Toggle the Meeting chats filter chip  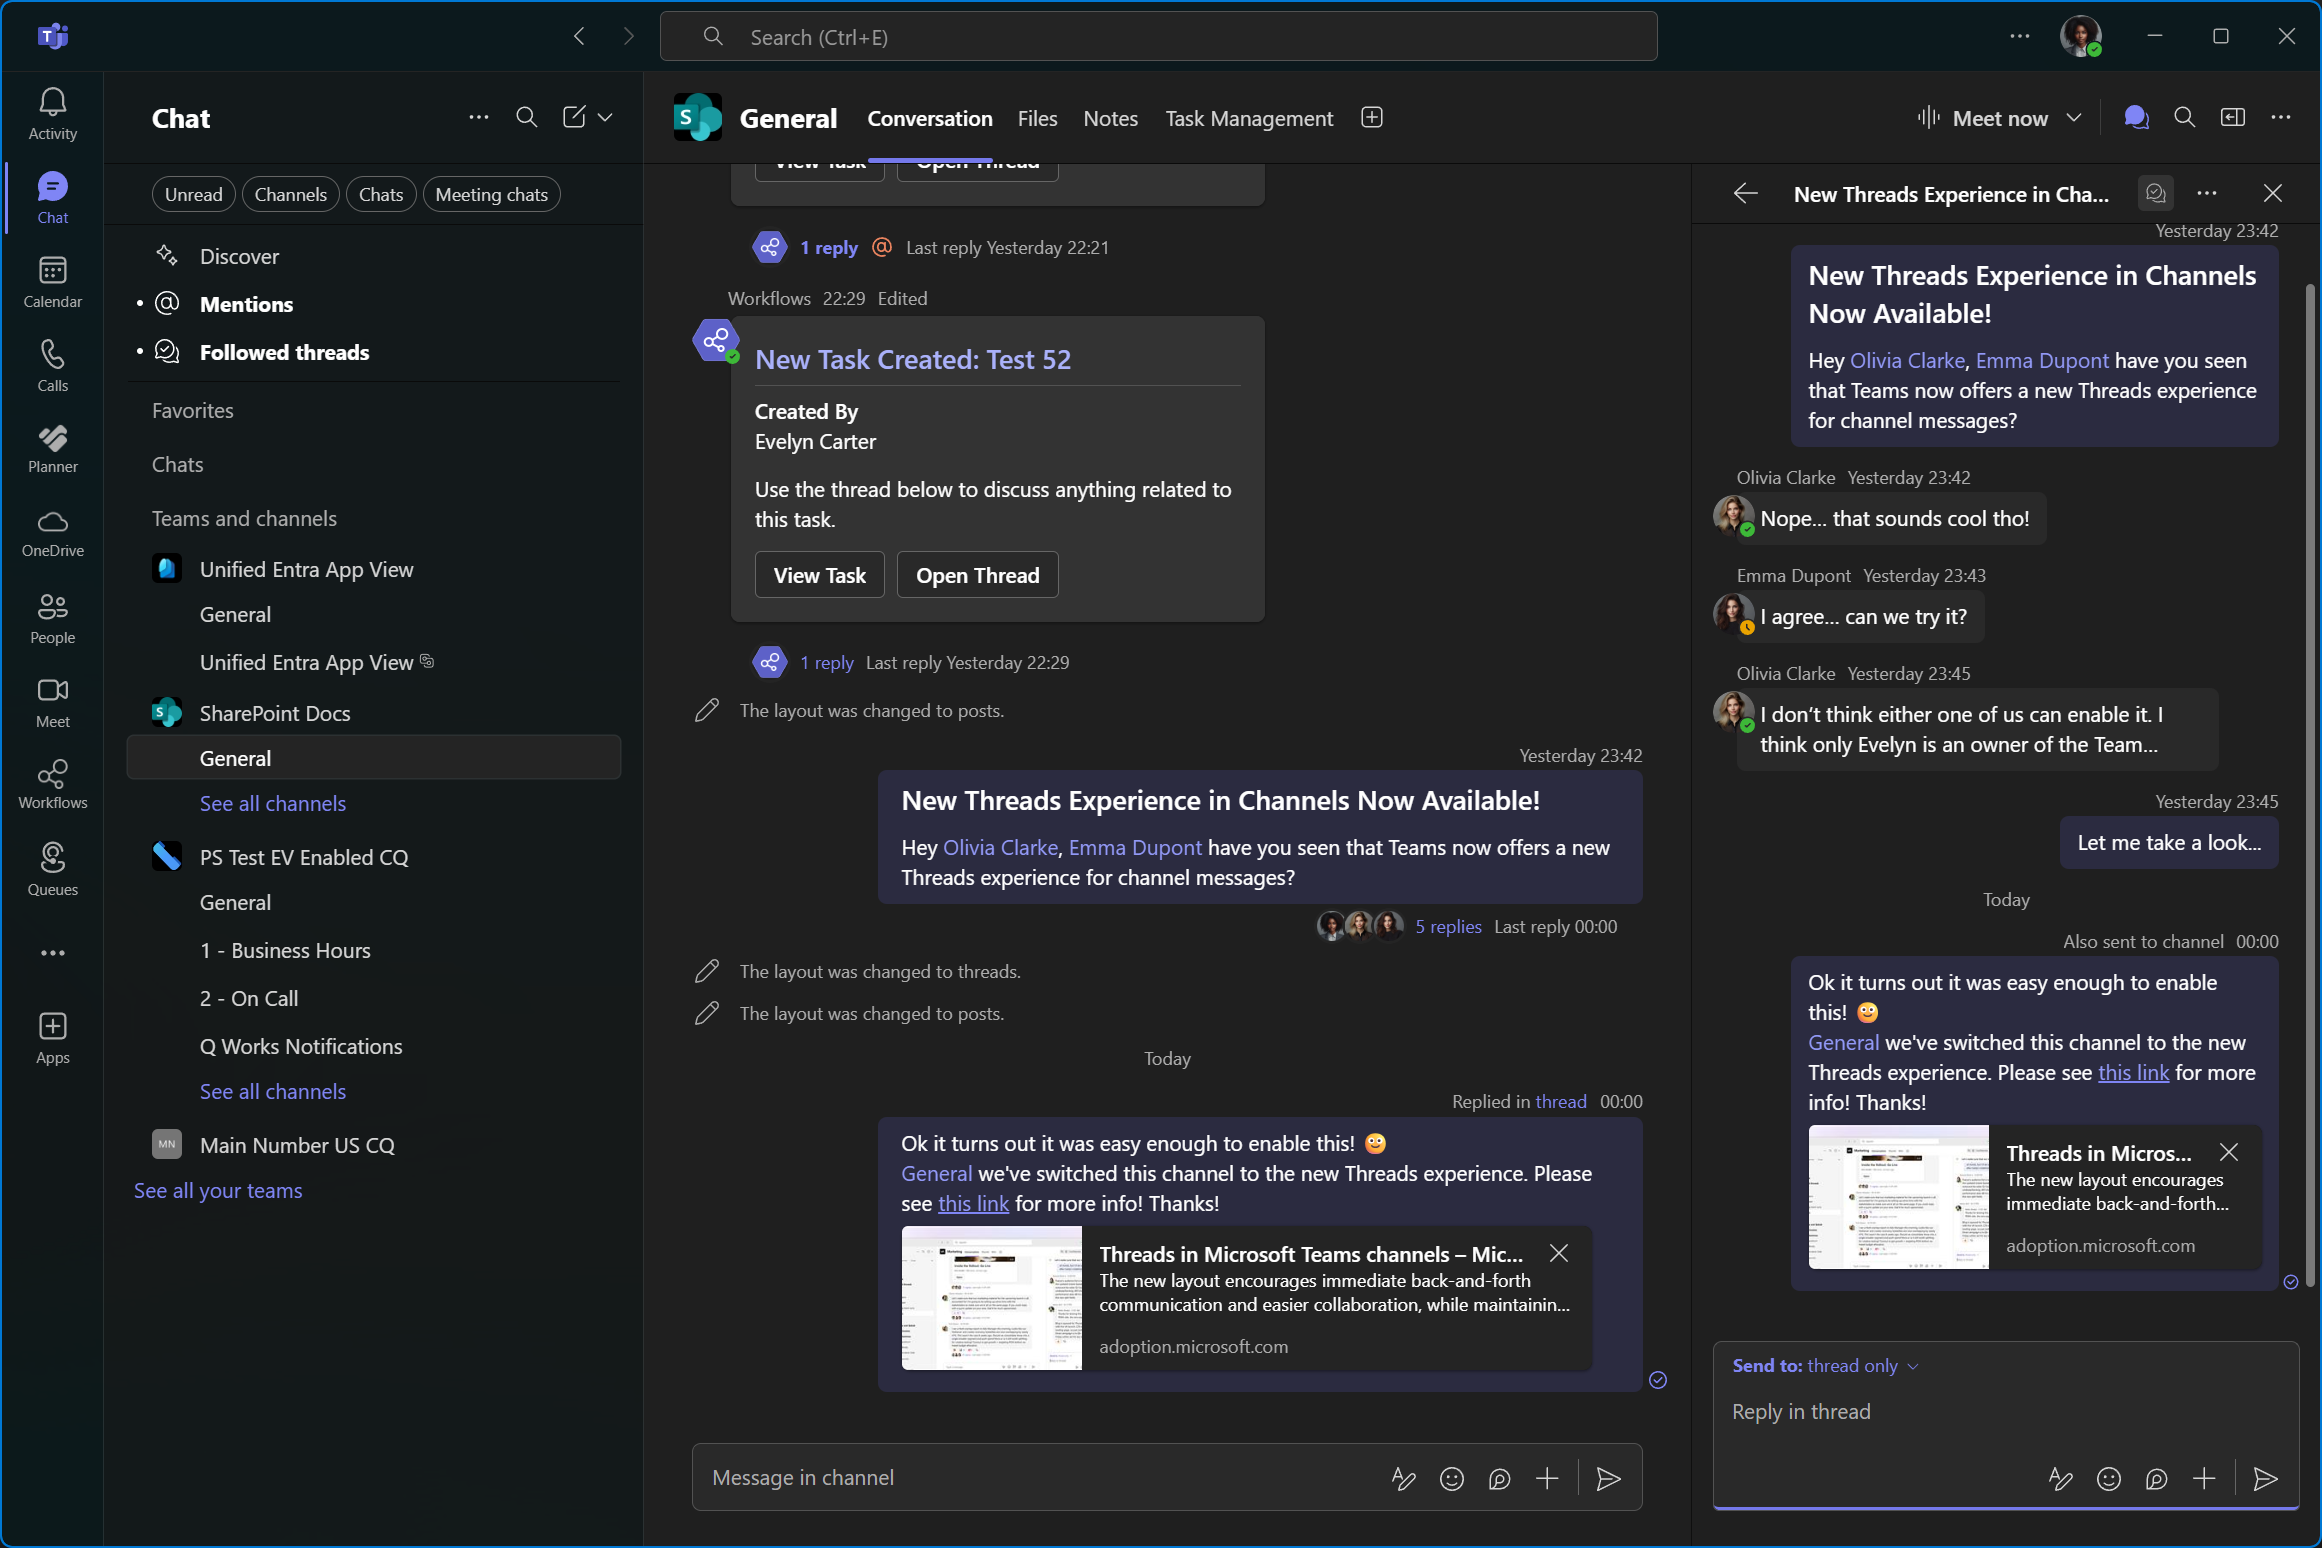[492, 194]
